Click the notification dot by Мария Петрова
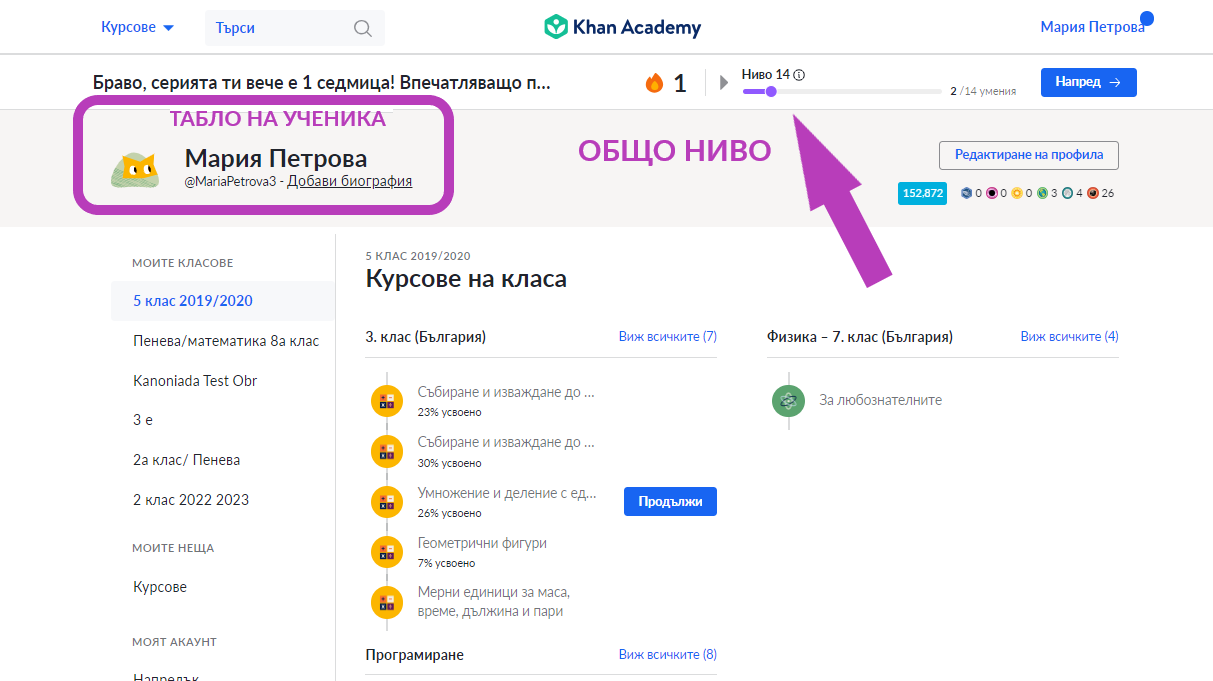The height and width of the screenshot is (681, 1213). 1146,18
